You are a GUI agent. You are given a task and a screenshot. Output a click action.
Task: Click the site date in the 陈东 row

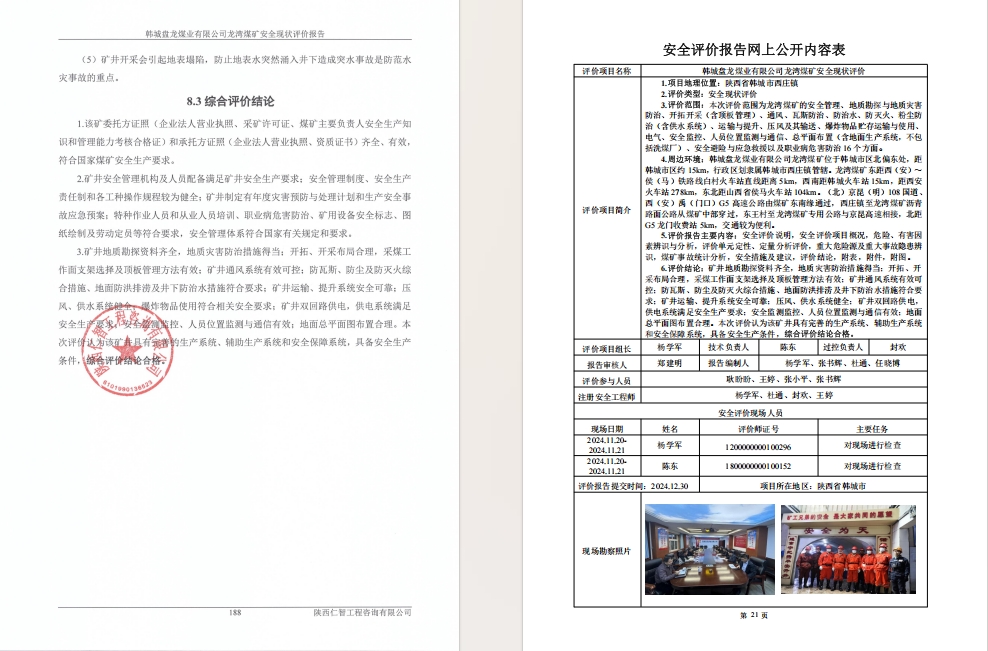(607, 466)
